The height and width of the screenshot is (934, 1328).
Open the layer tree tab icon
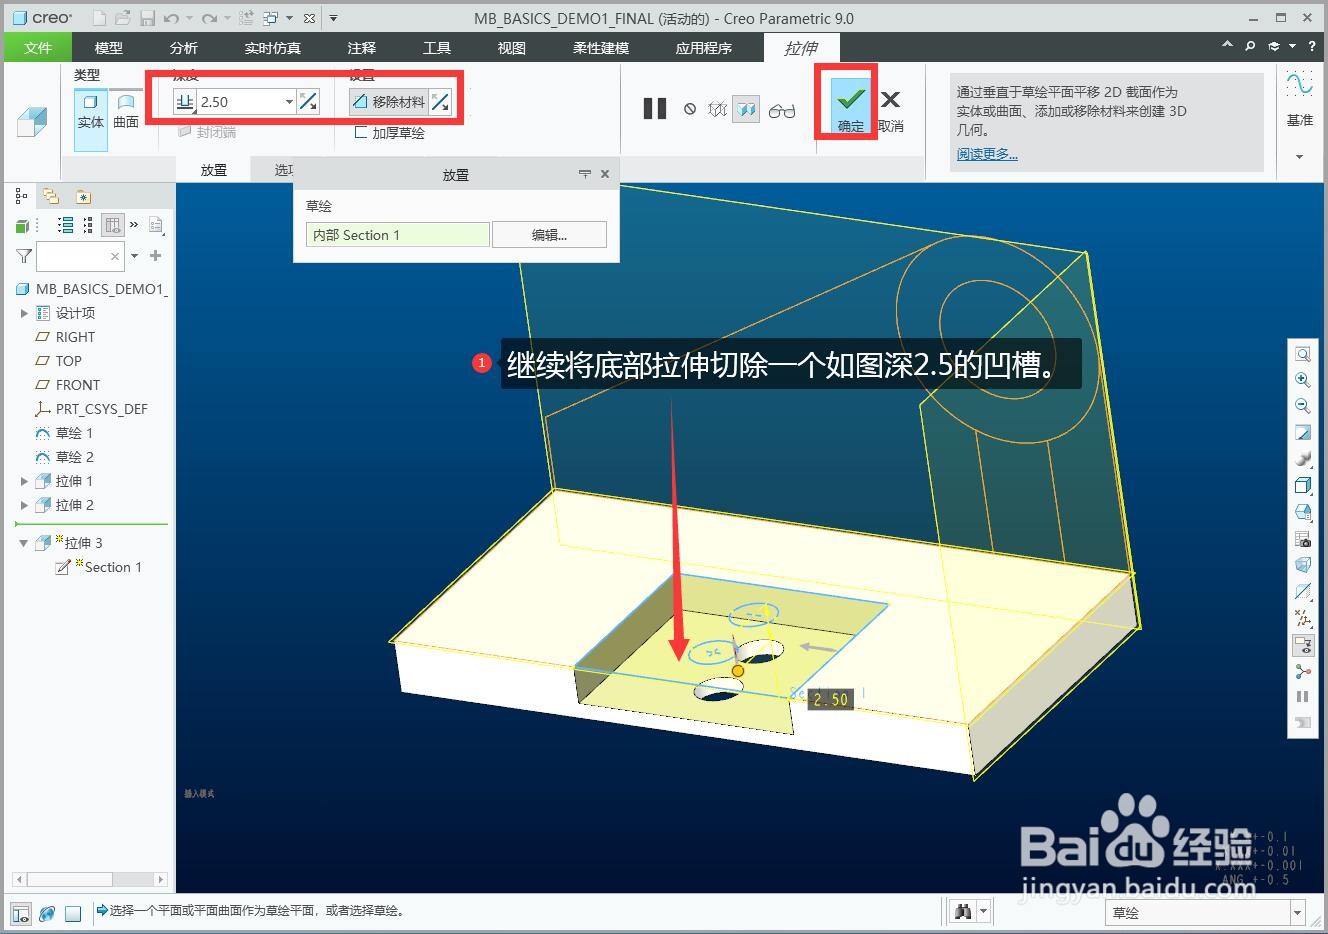click(x=51, y=196)
